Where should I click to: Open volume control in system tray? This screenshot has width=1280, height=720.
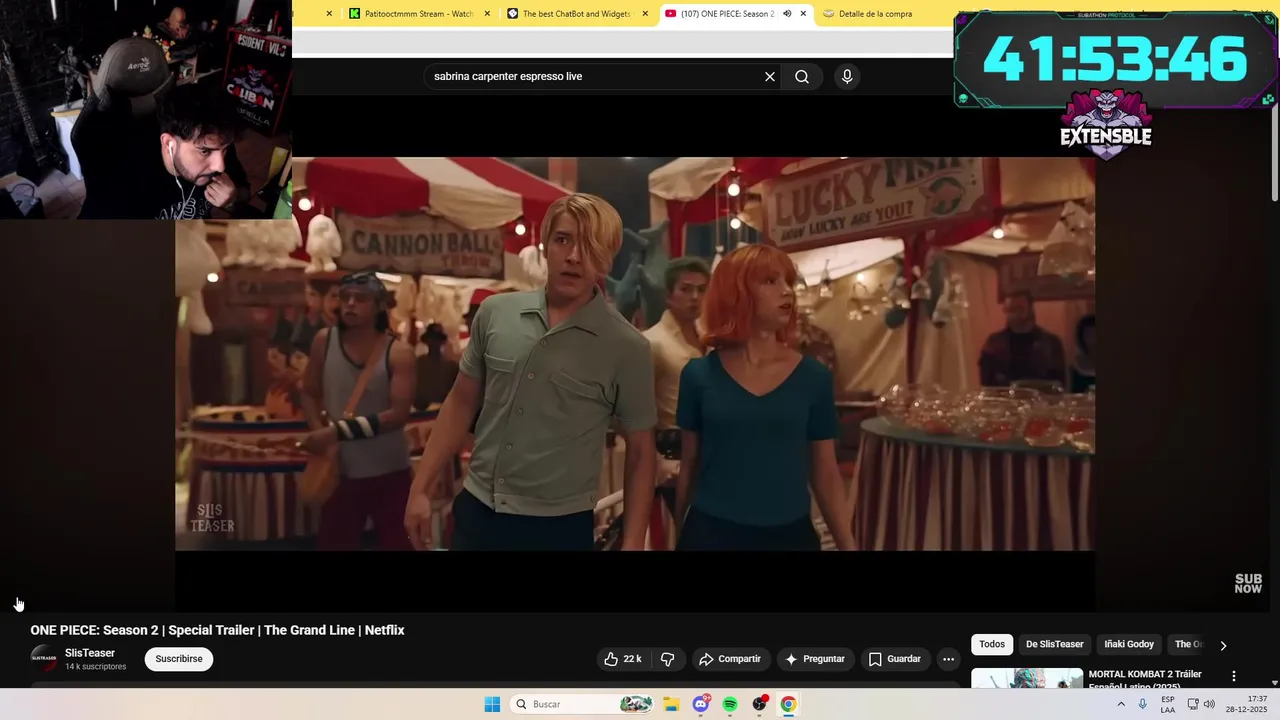1209,704
